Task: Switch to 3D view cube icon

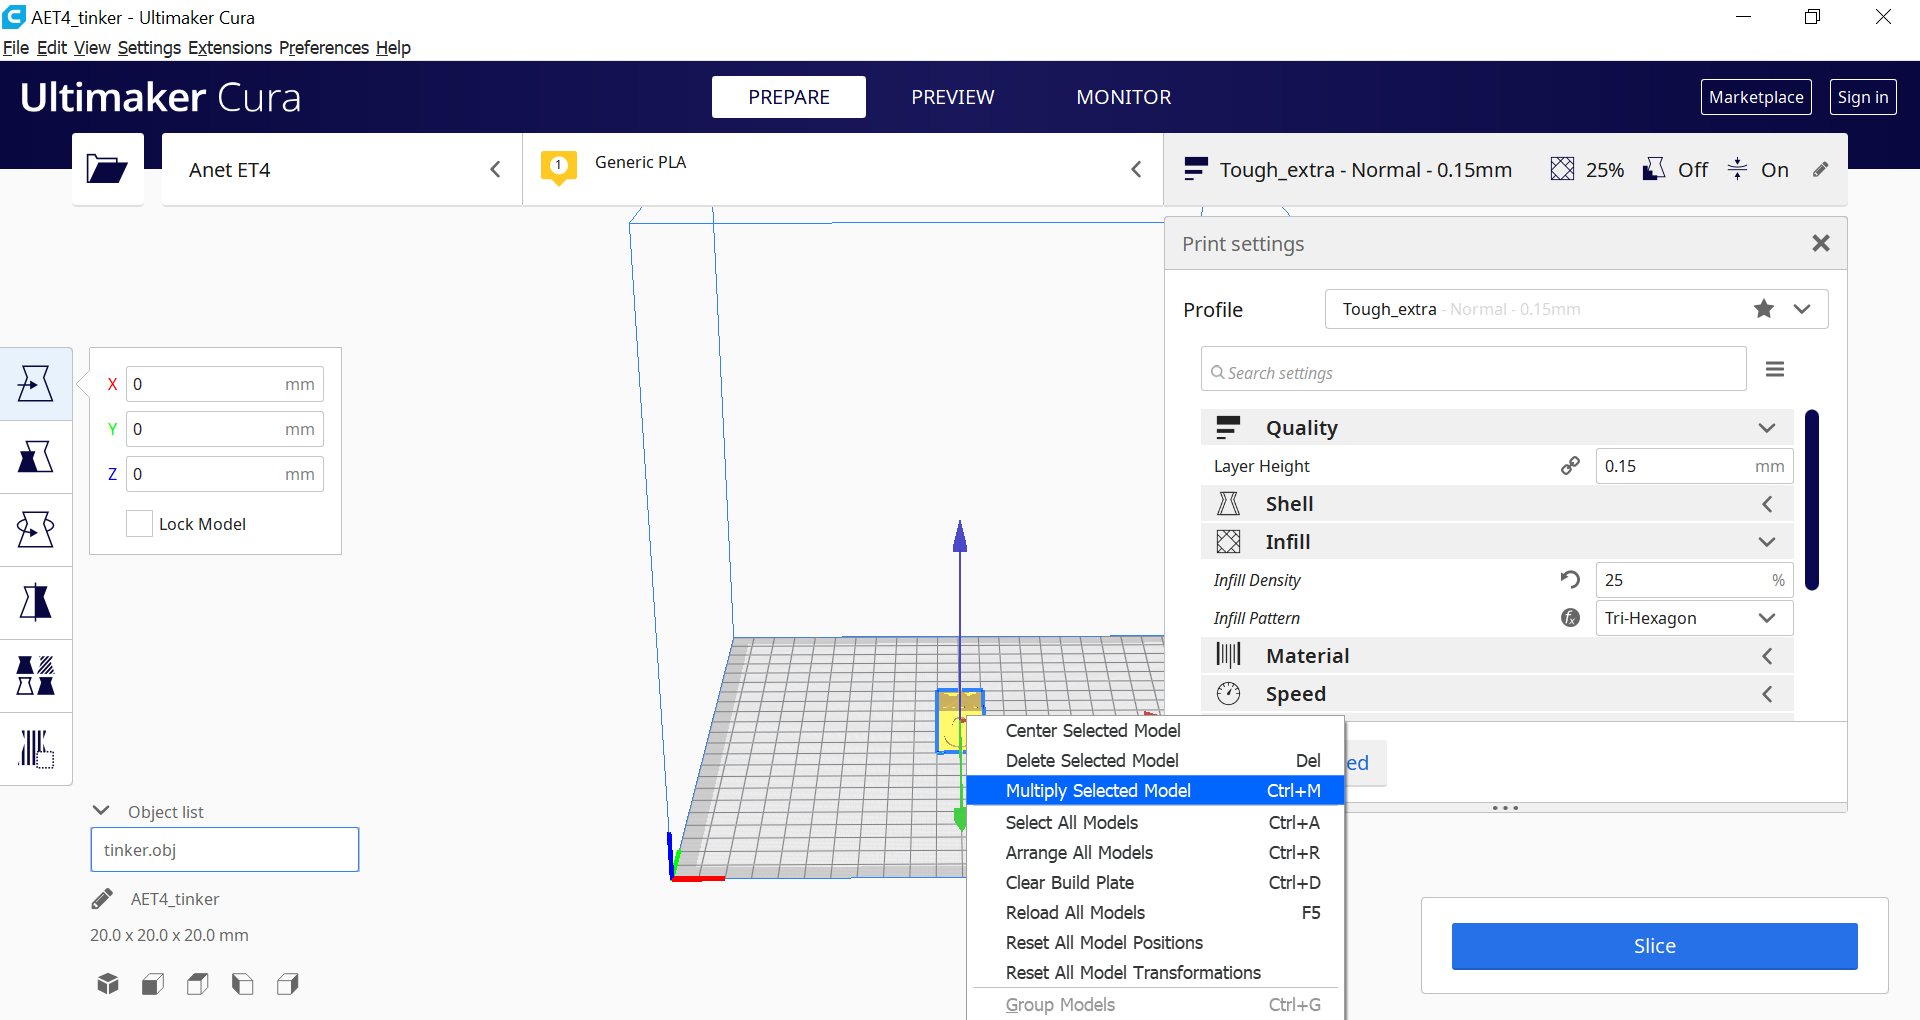Action: 108,984
